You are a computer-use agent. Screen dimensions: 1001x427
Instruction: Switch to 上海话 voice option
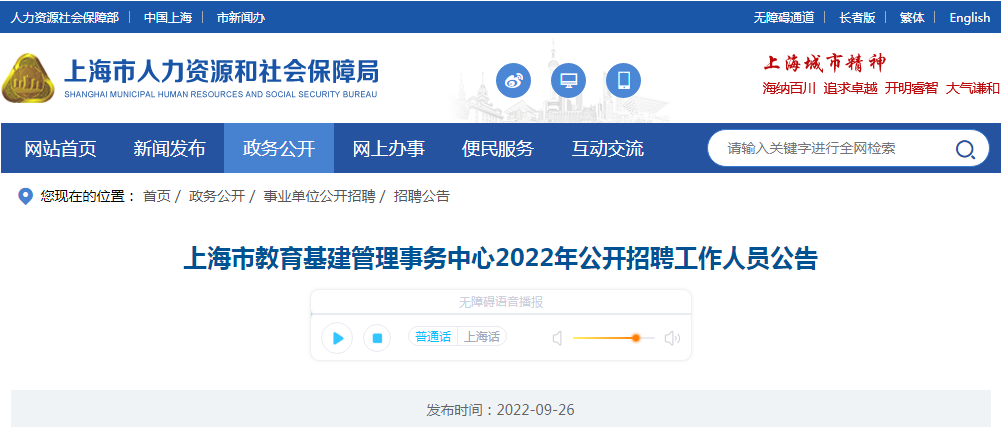pyautogui.click(x=482, y=337)
